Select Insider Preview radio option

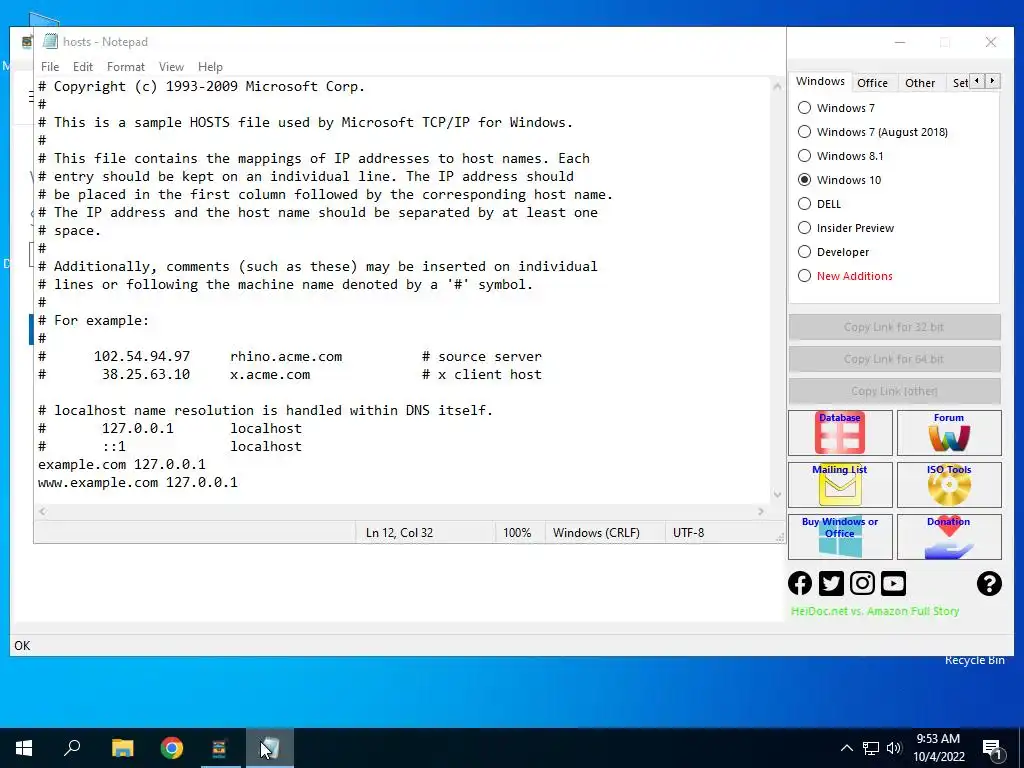pyautogui.click(x=805, y=228)
